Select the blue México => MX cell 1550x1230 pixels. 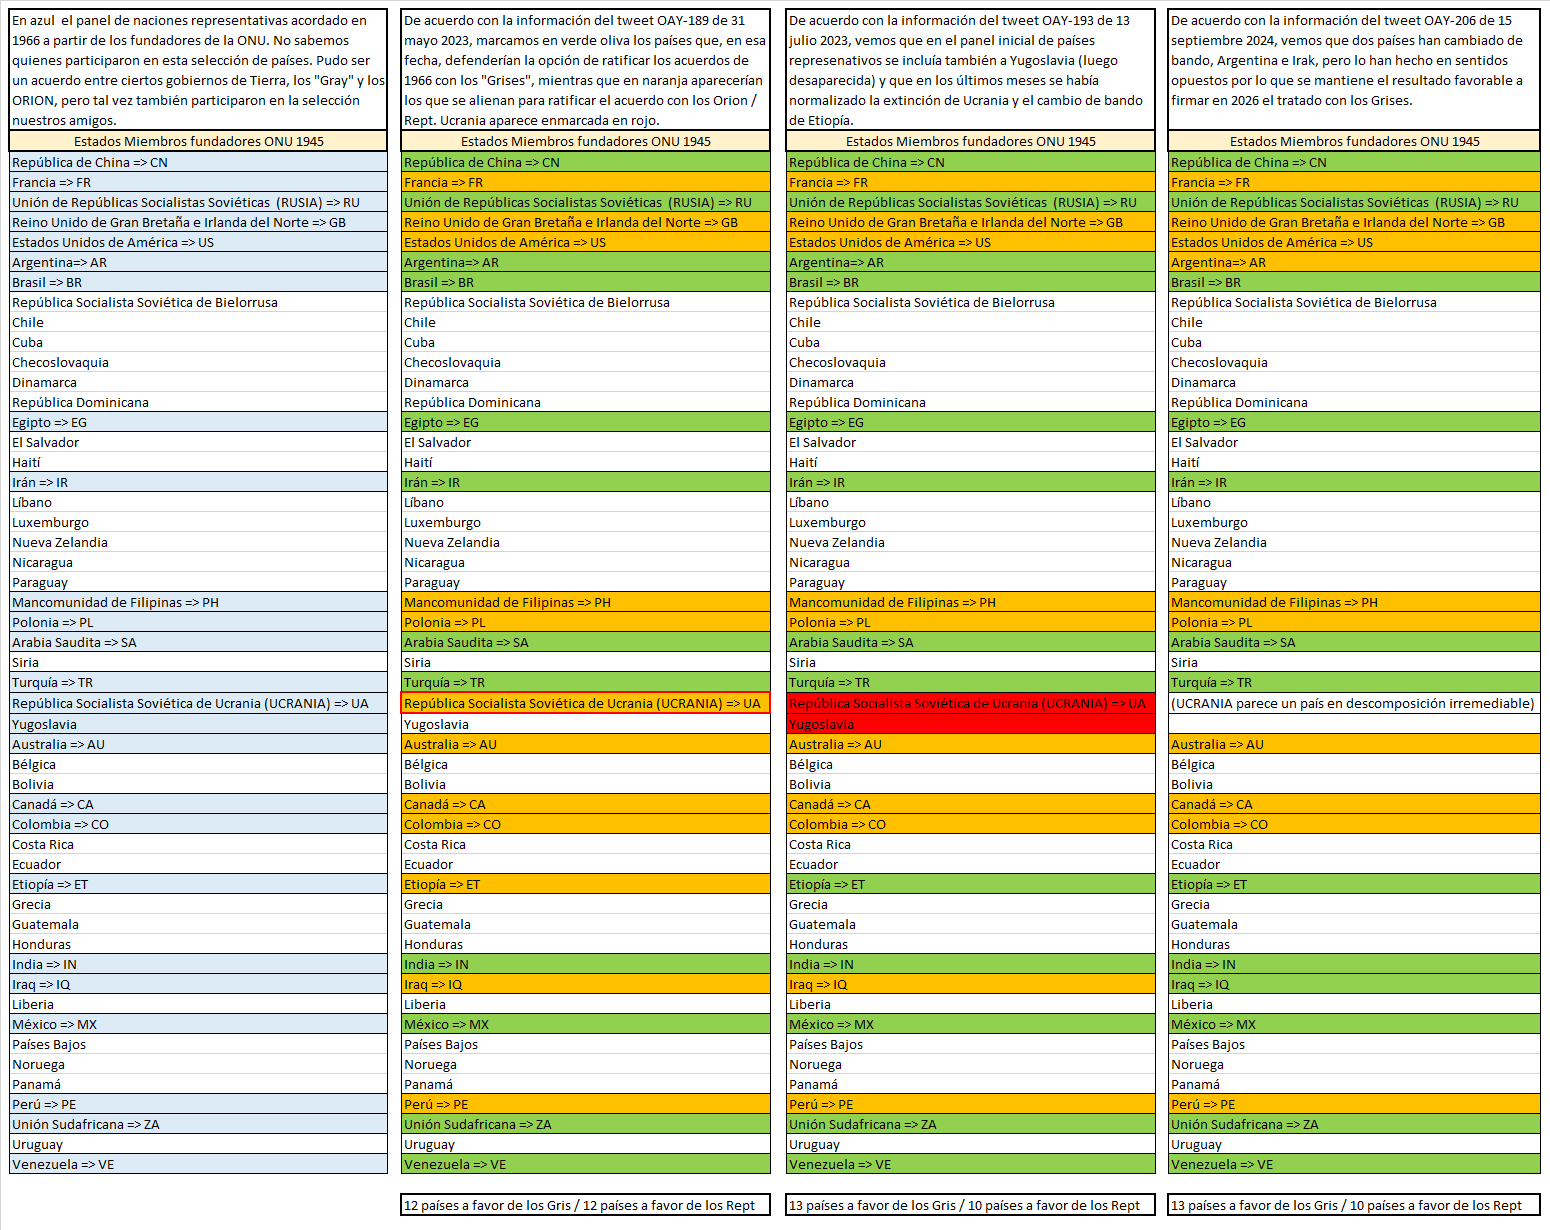[x=198, y=1024]
